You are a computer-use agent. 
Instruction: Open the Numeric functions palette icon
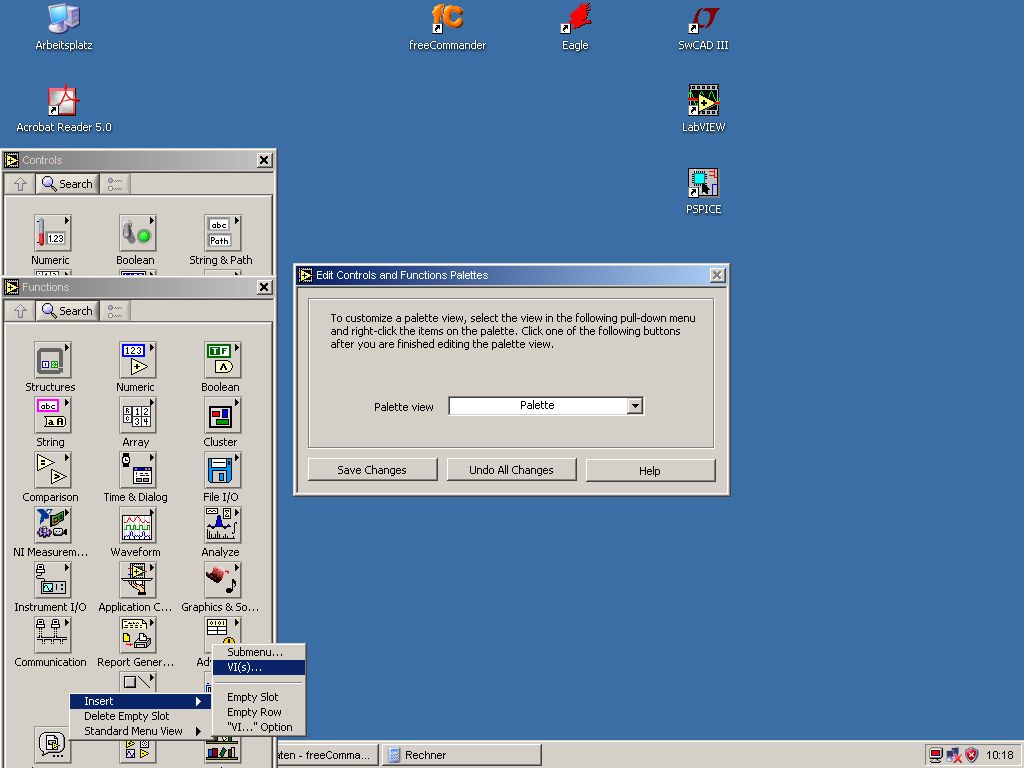pos(136,360)
